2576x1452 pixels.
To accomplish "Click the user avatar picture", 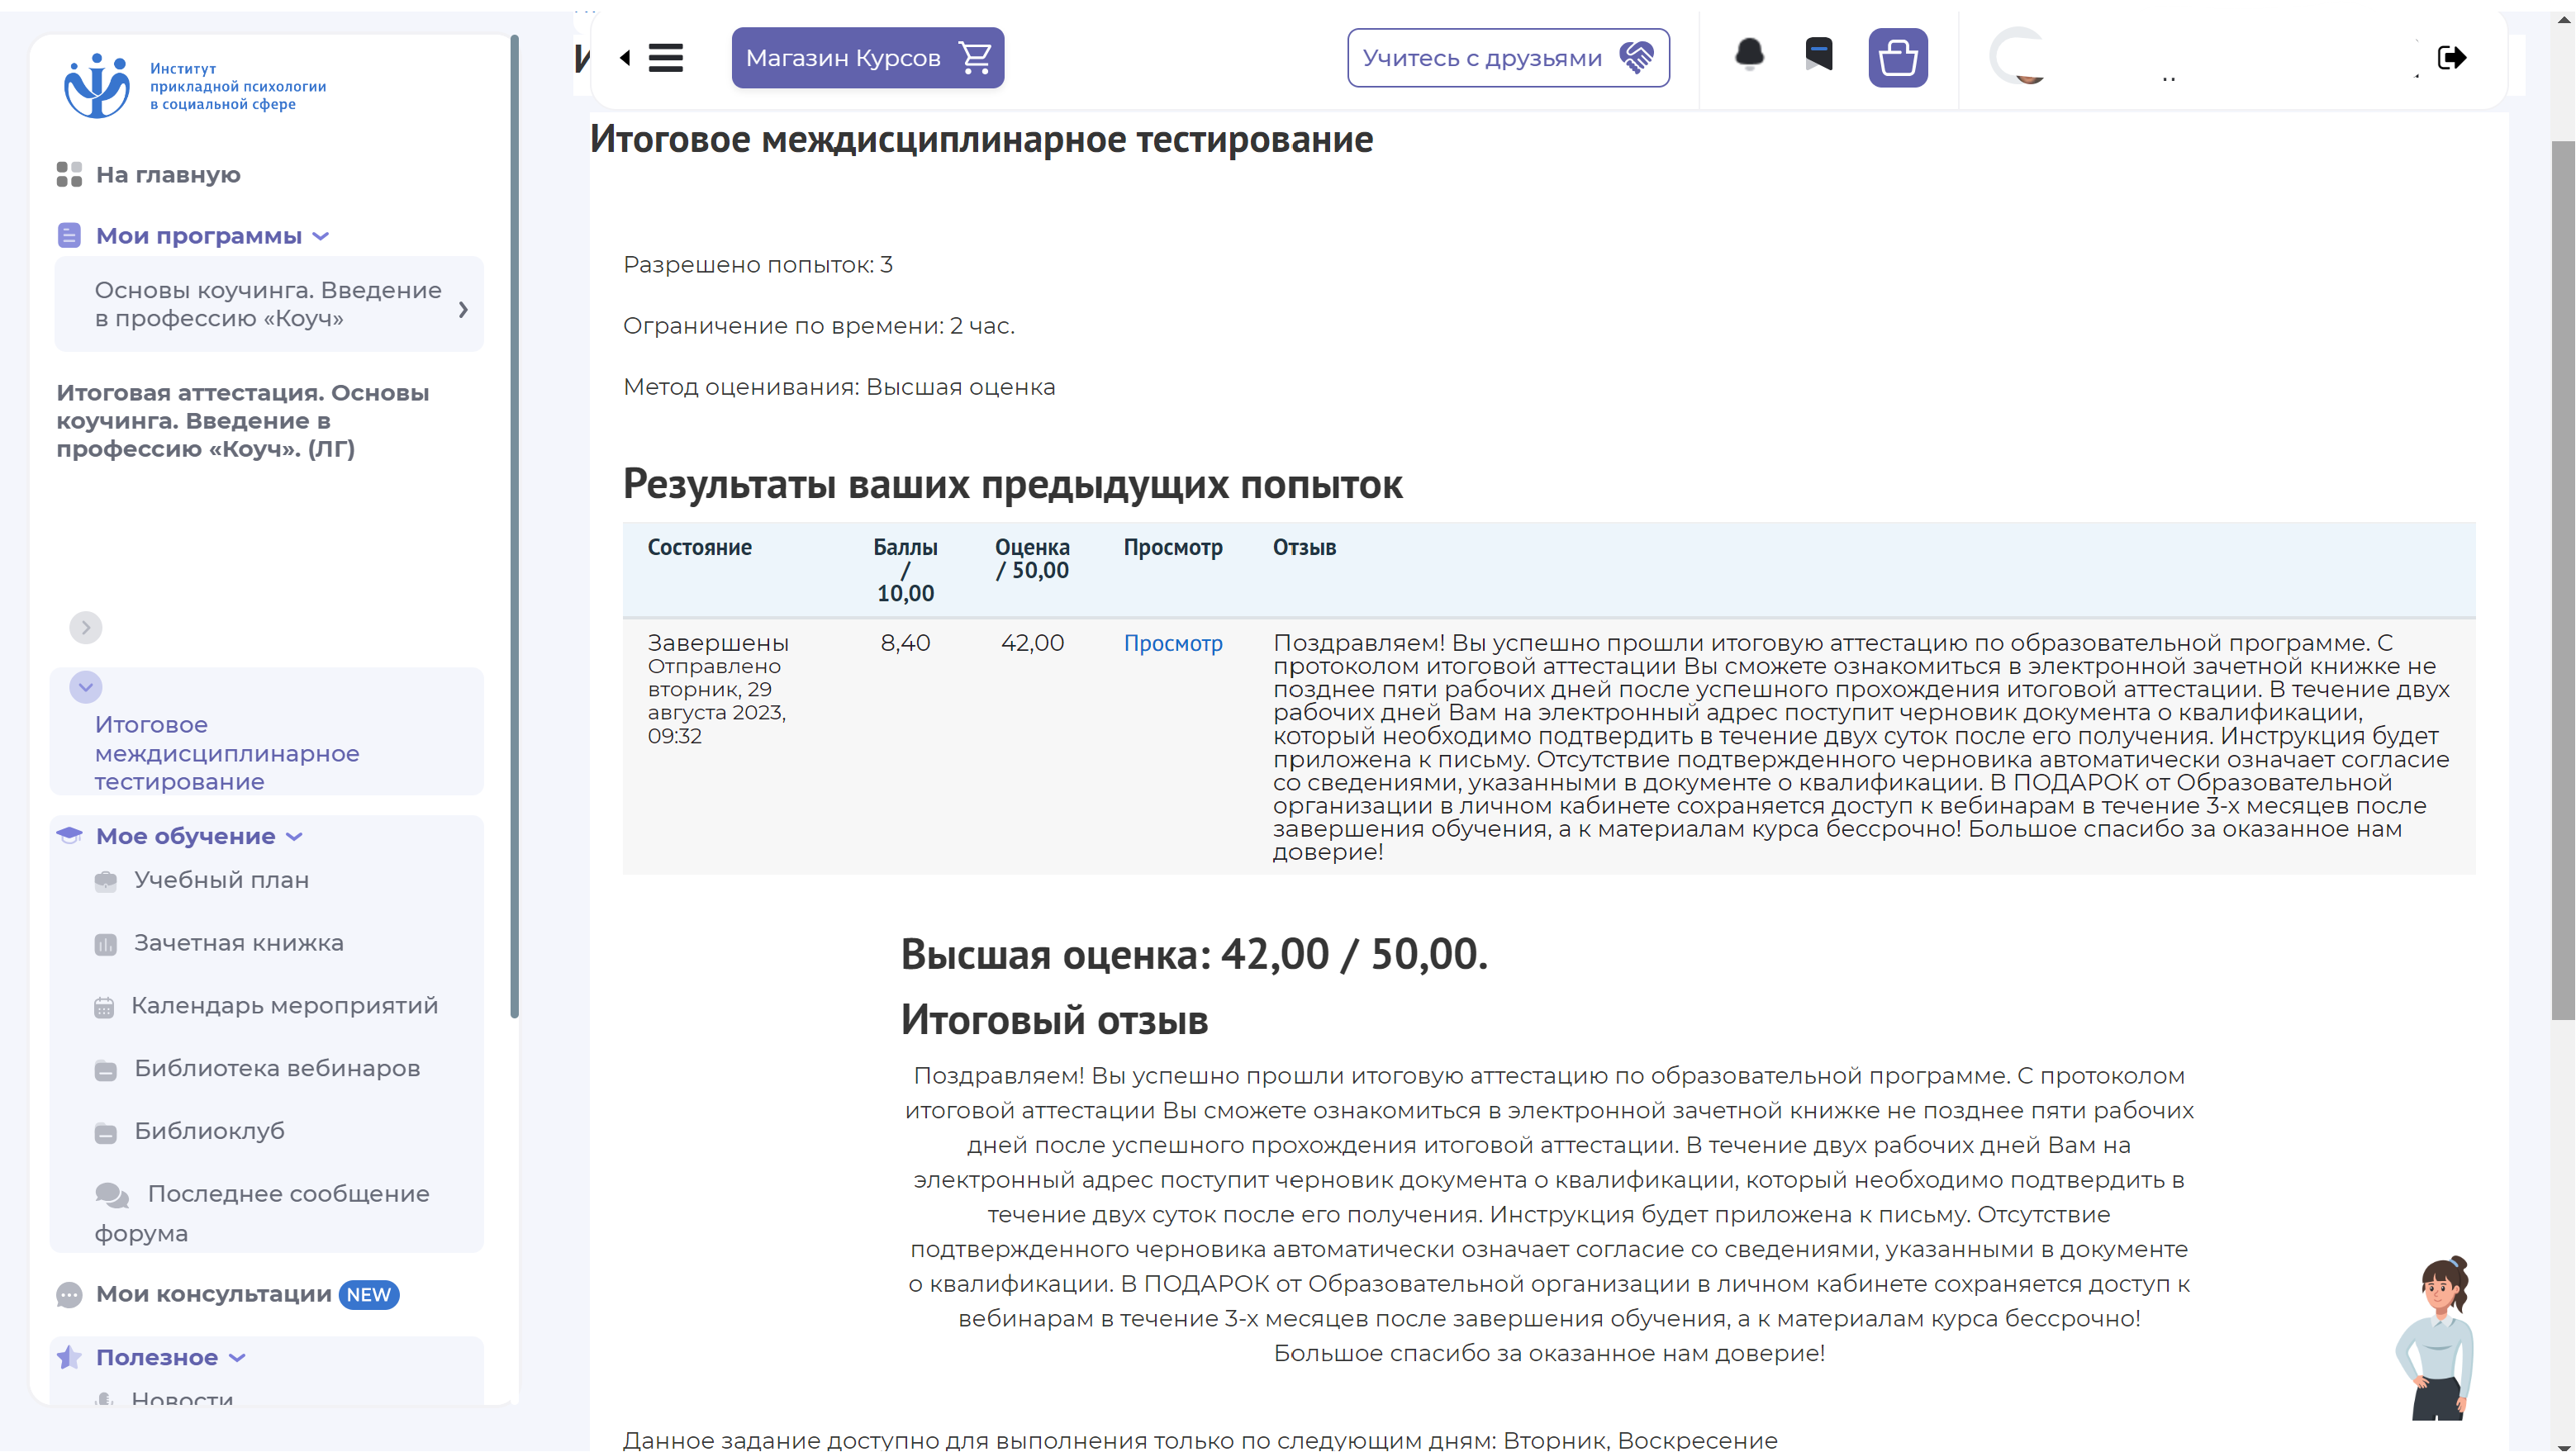I will [2018, 57].
